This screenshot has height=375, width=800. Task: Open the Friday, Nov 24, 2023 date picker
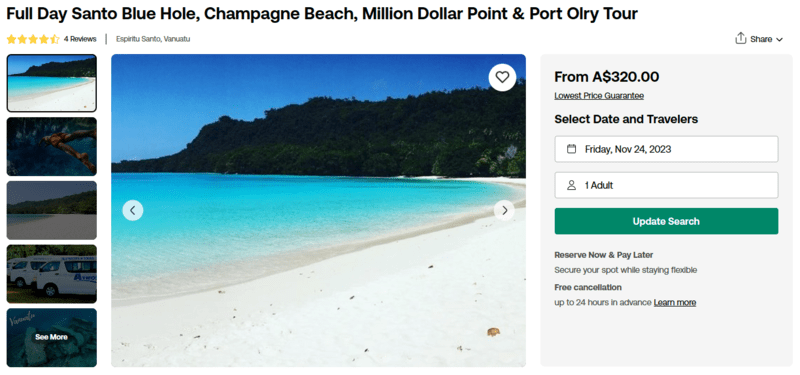pyautogui.click(x=666, y=149)
